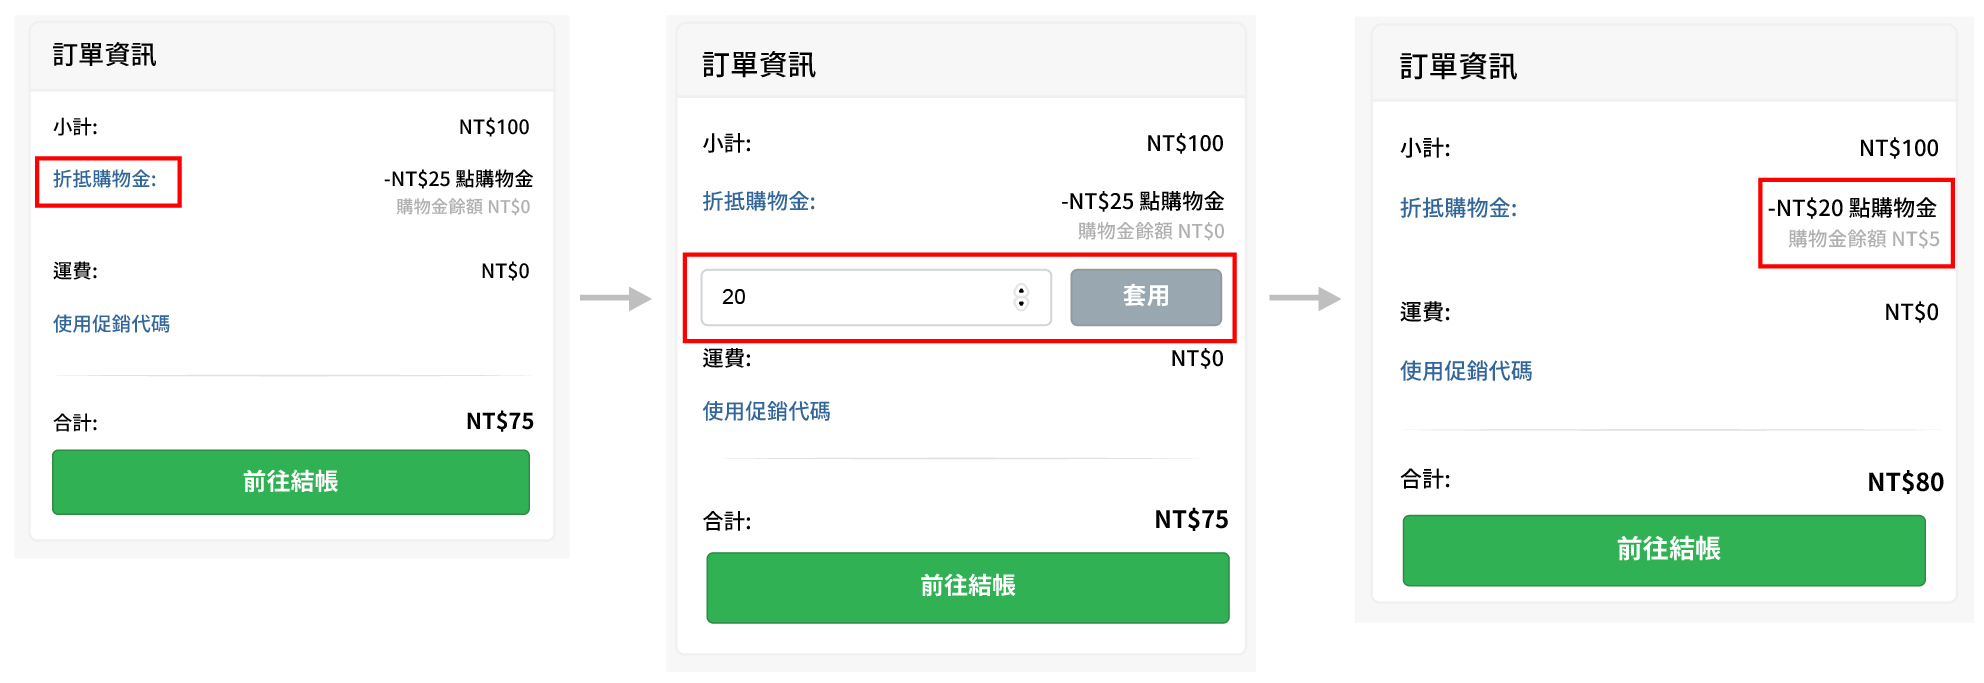Click 前往結帳 checkout button in the middle card
Viewport: 1984px width, 683px height.
point(967,587)
